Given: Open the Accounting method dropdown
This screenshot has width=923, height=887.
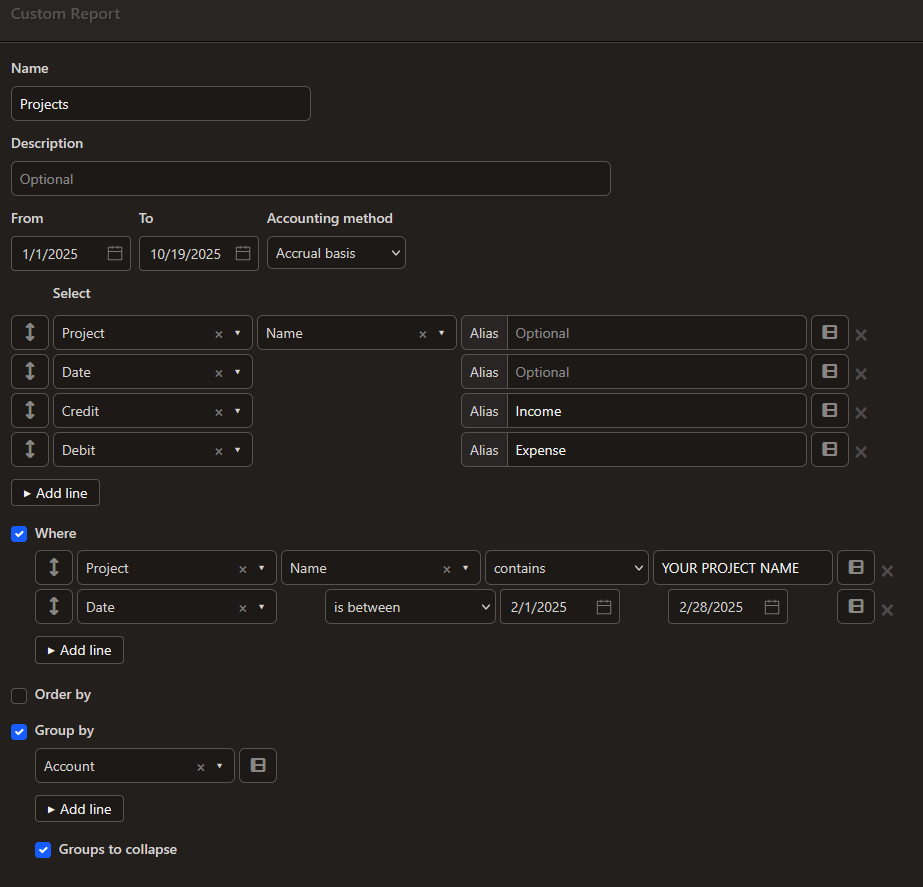Looking at the screenshot, I should [336, 253].
